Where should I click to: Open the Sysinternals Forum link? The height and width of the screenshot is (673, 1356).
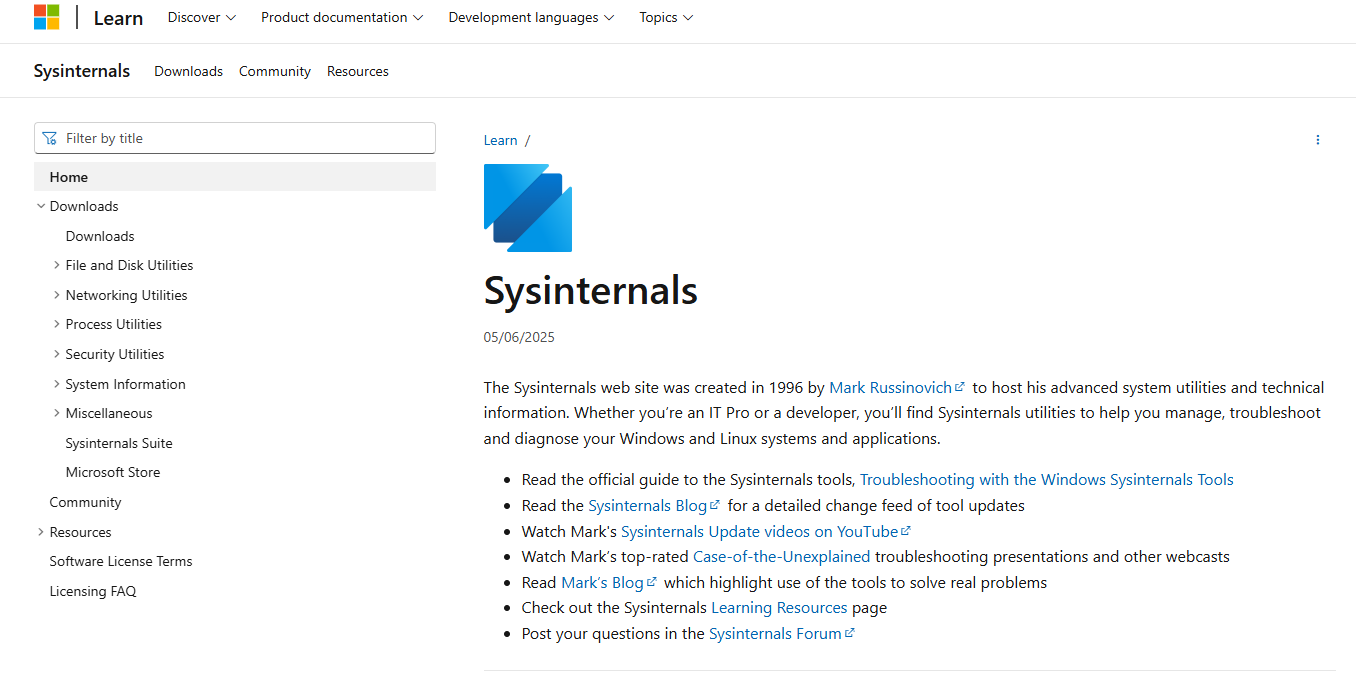click(782, 633)
